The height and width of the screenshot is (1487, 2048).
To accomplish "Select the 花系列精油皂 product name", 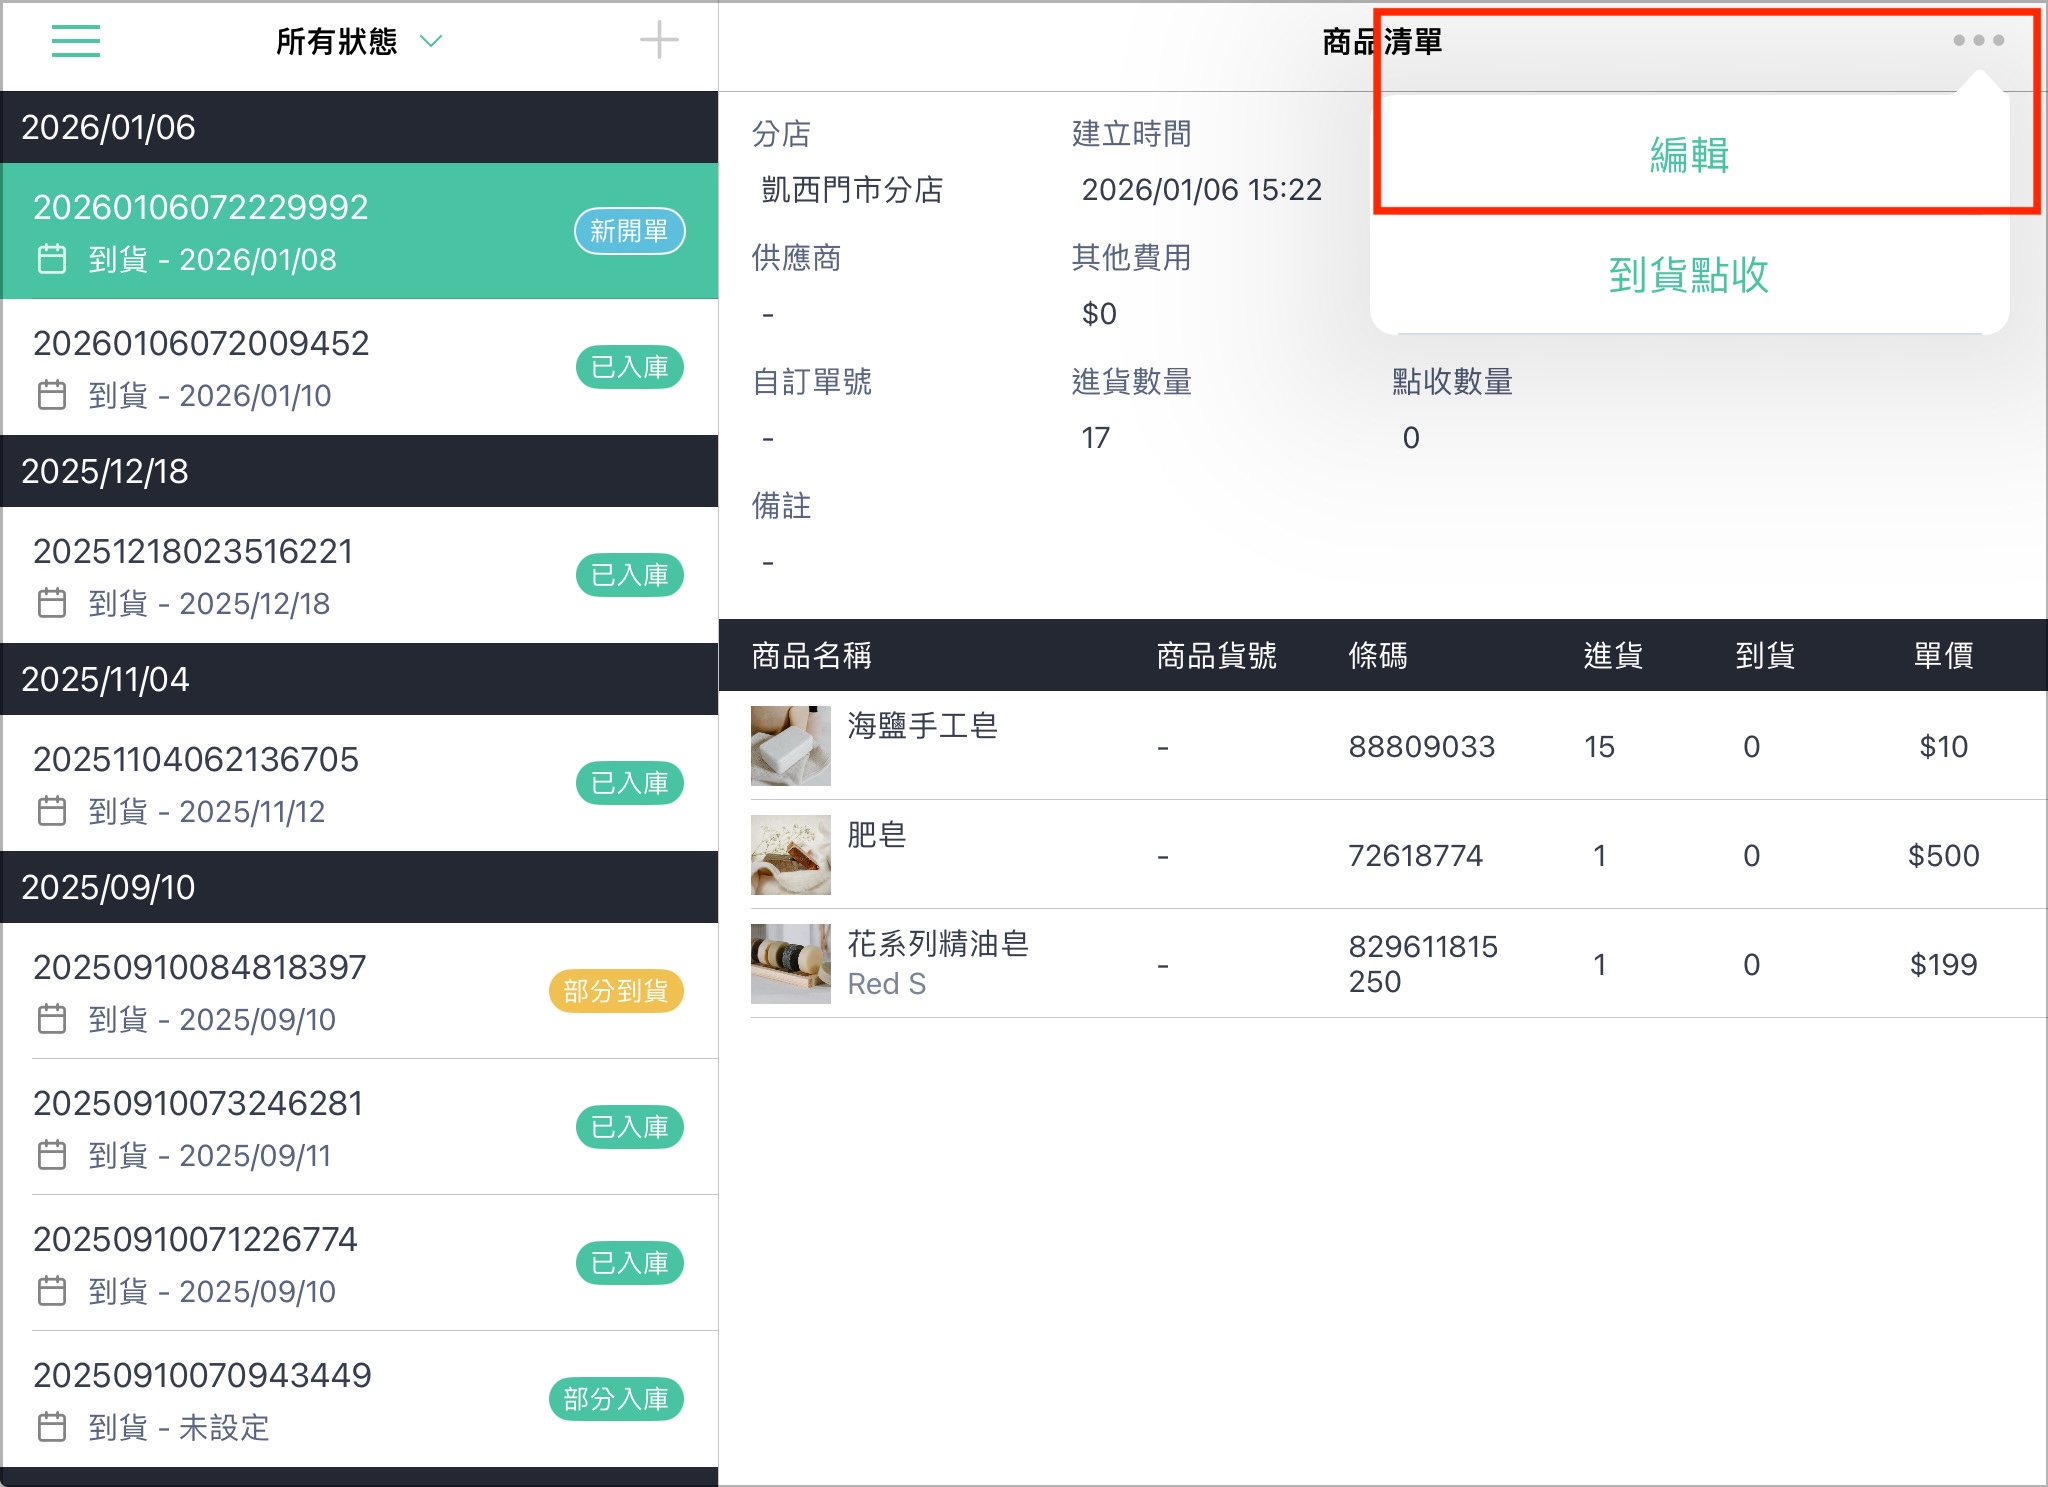I will coord(938,944).
